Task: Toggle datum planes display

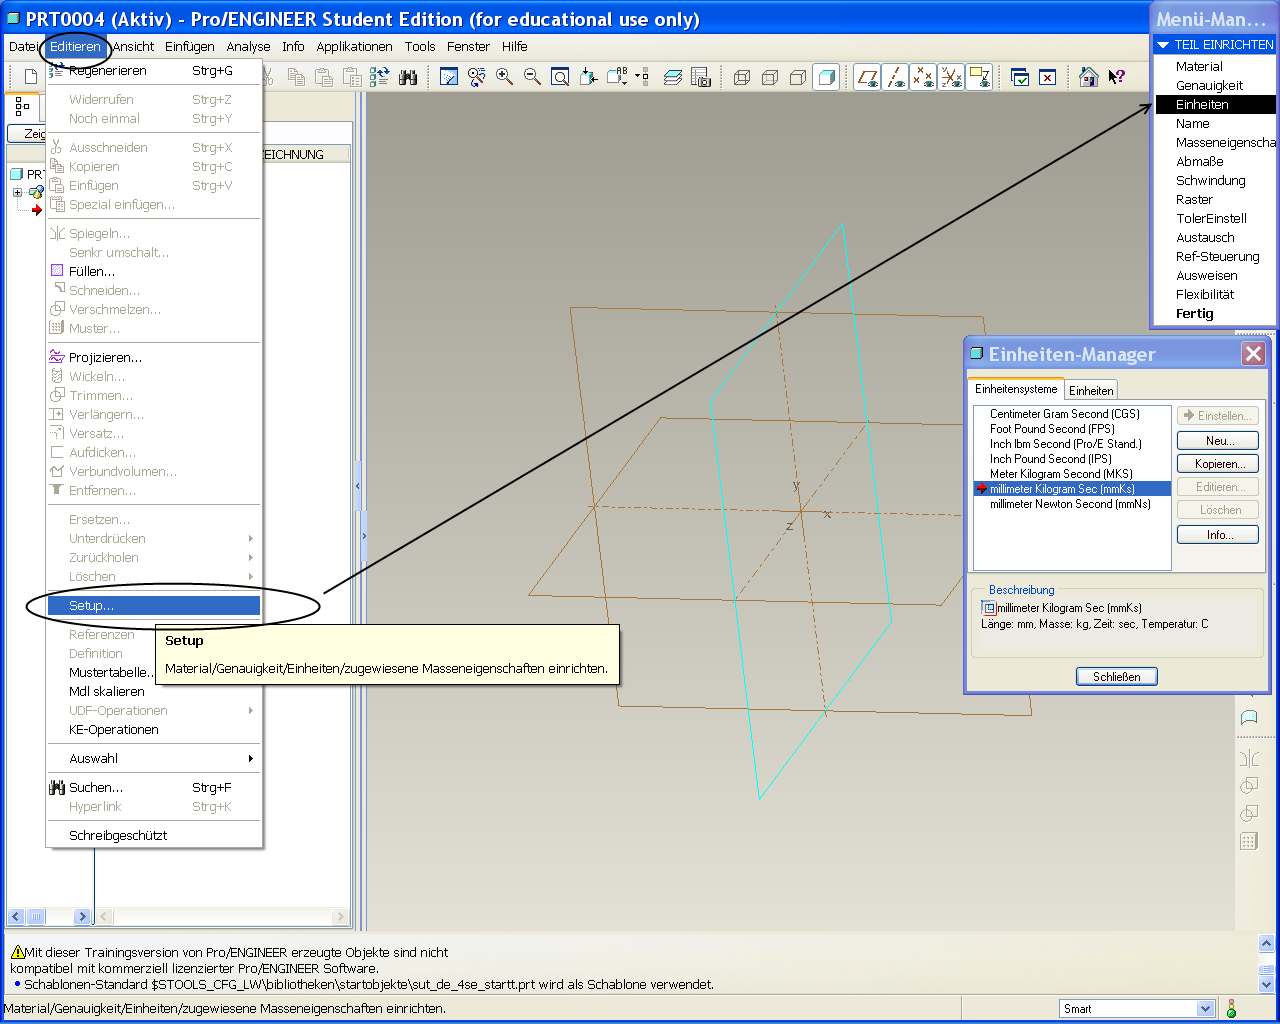Action: [867, 77]
